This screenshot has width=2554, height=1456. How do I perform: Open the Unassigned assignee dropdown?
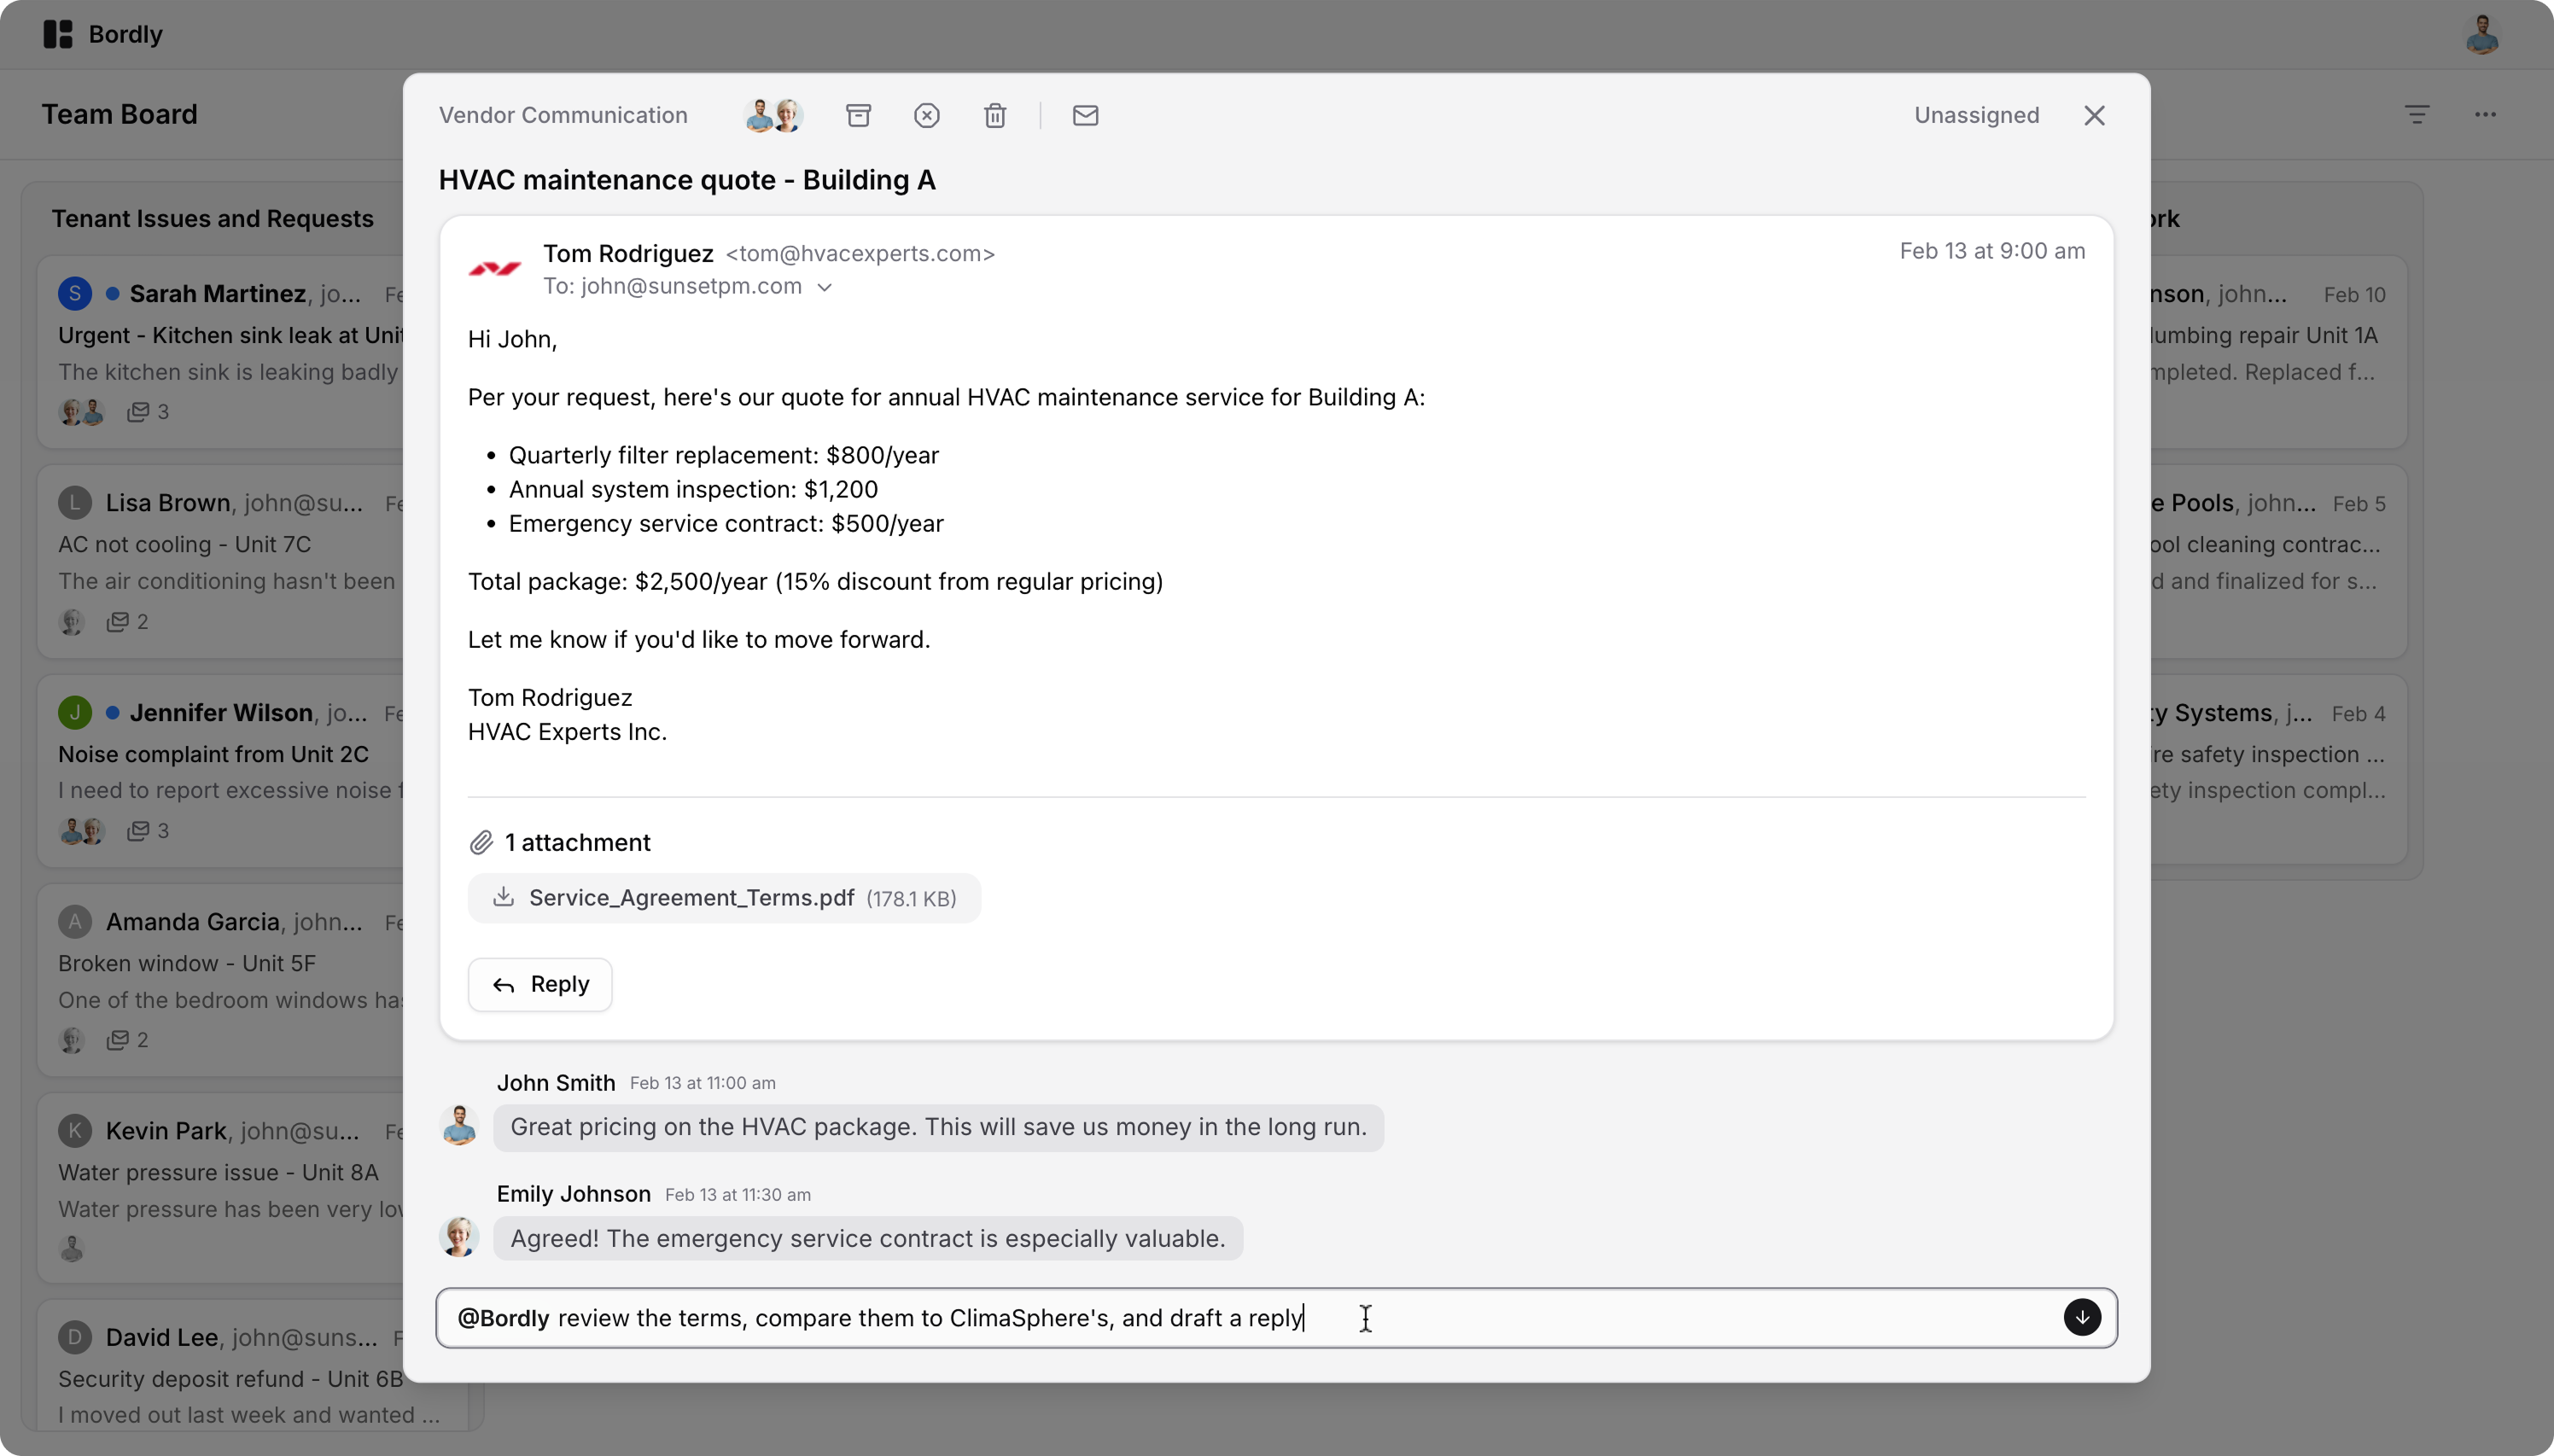tap(1975, 115)
